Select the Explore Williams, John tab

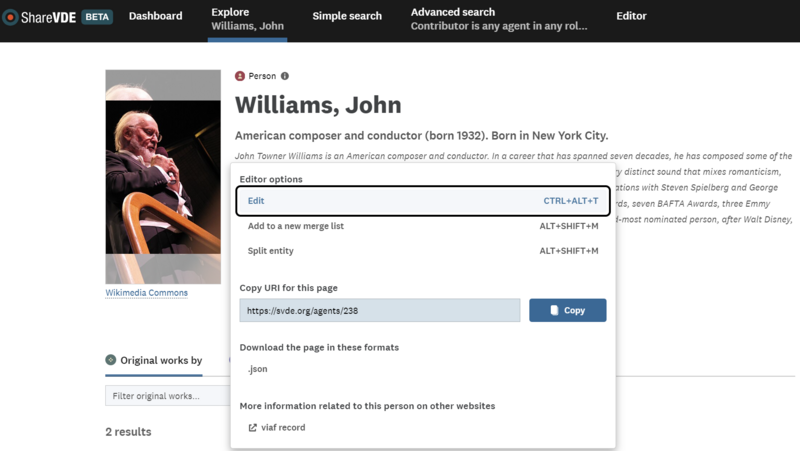pyautogui.click(x=248, y=18)
